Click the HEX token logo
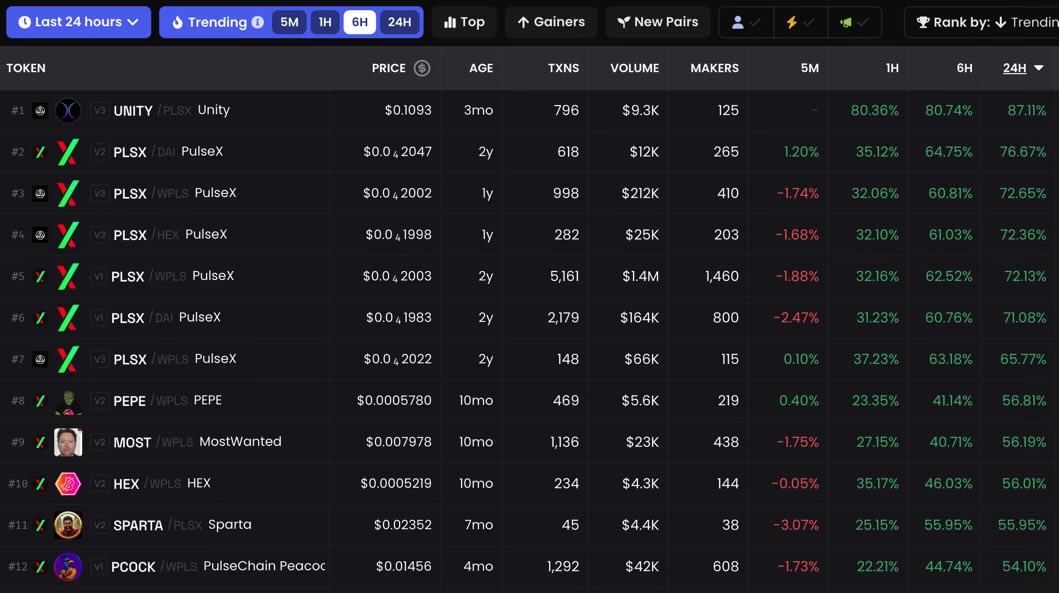This screenshot has height=593, width=1059. 68,484
